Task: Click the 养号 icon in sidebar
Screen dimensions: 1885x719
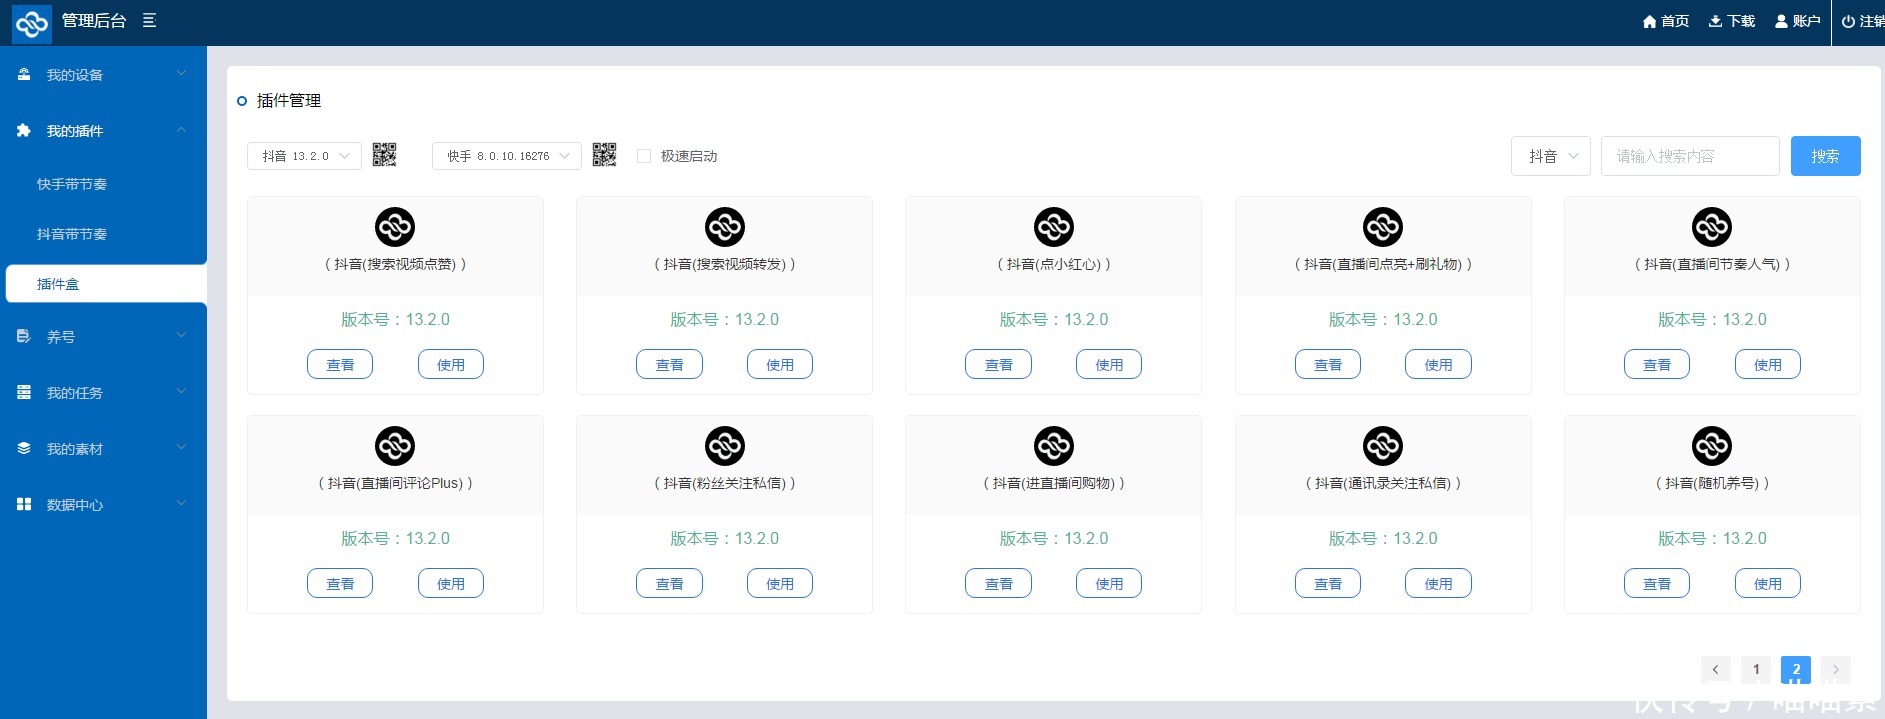Action: pyautogui.click(x=24, y=336)
